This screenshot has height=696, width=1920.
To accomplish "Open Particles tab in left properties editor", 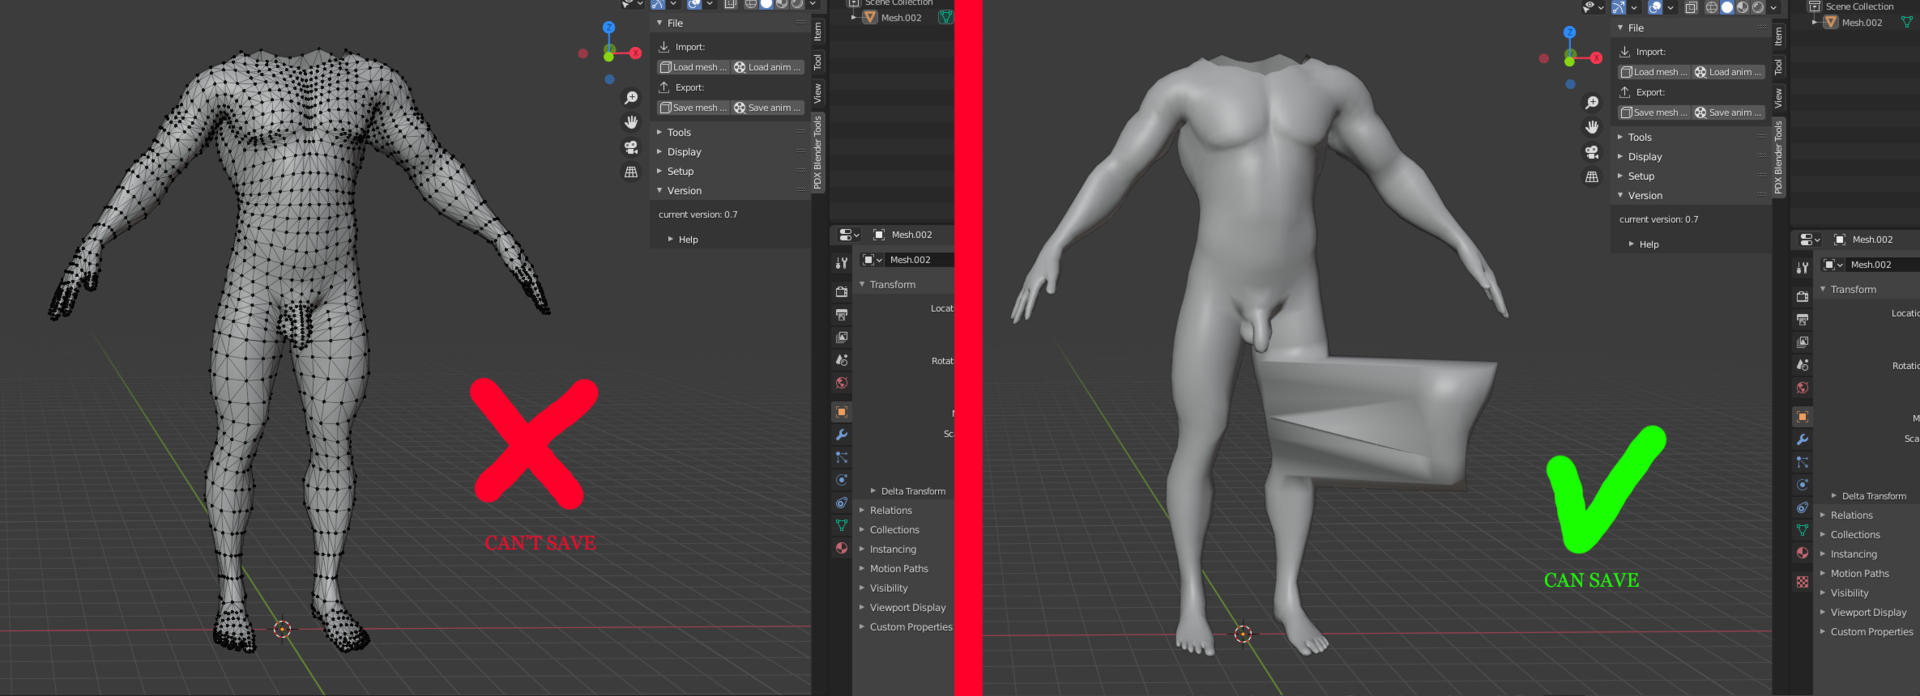I will pos(841,457).
